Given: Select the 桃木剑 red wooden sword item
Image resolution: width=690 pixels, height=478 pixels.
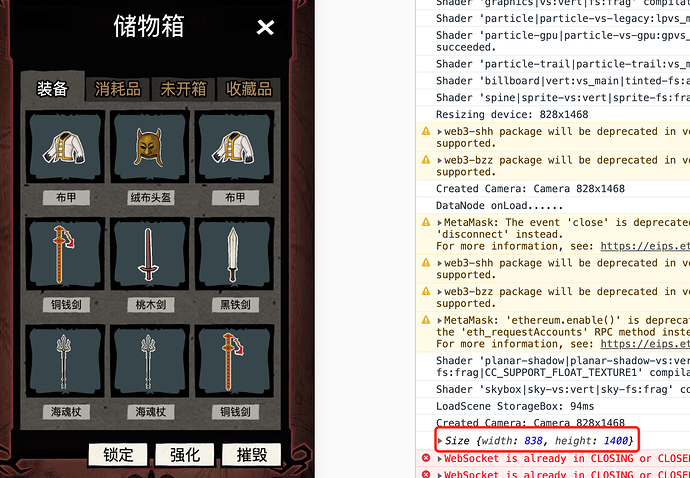Looking at the screenshot, I should coord(150,254).
